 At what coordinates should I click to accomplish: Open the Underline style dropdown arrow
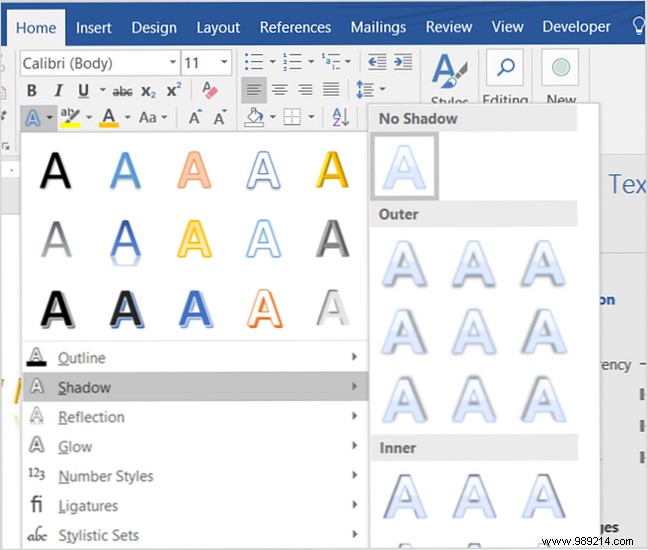tap(102, 90)
